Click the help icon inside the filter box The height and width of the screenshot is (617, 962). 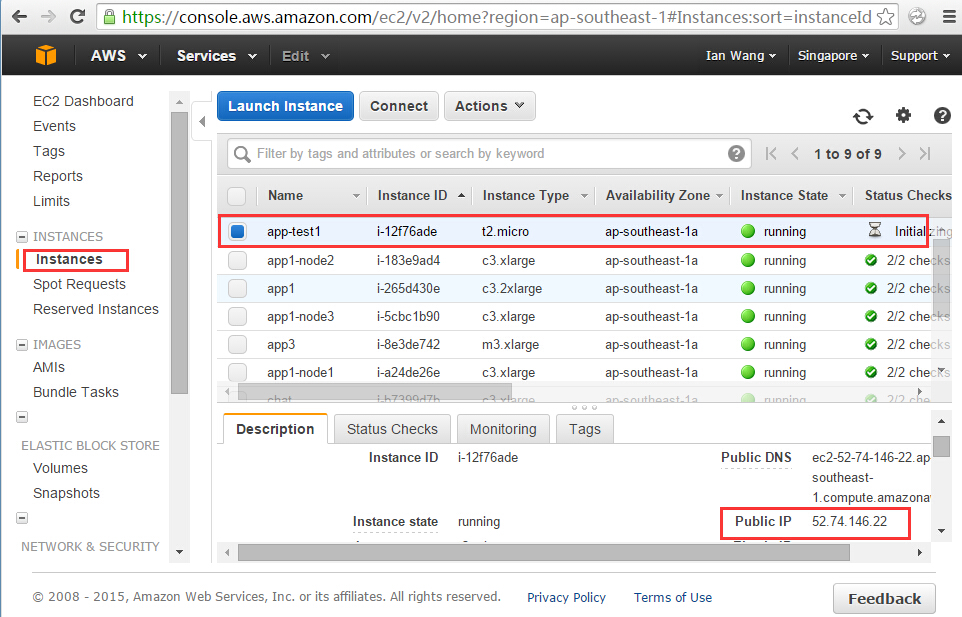736,153
